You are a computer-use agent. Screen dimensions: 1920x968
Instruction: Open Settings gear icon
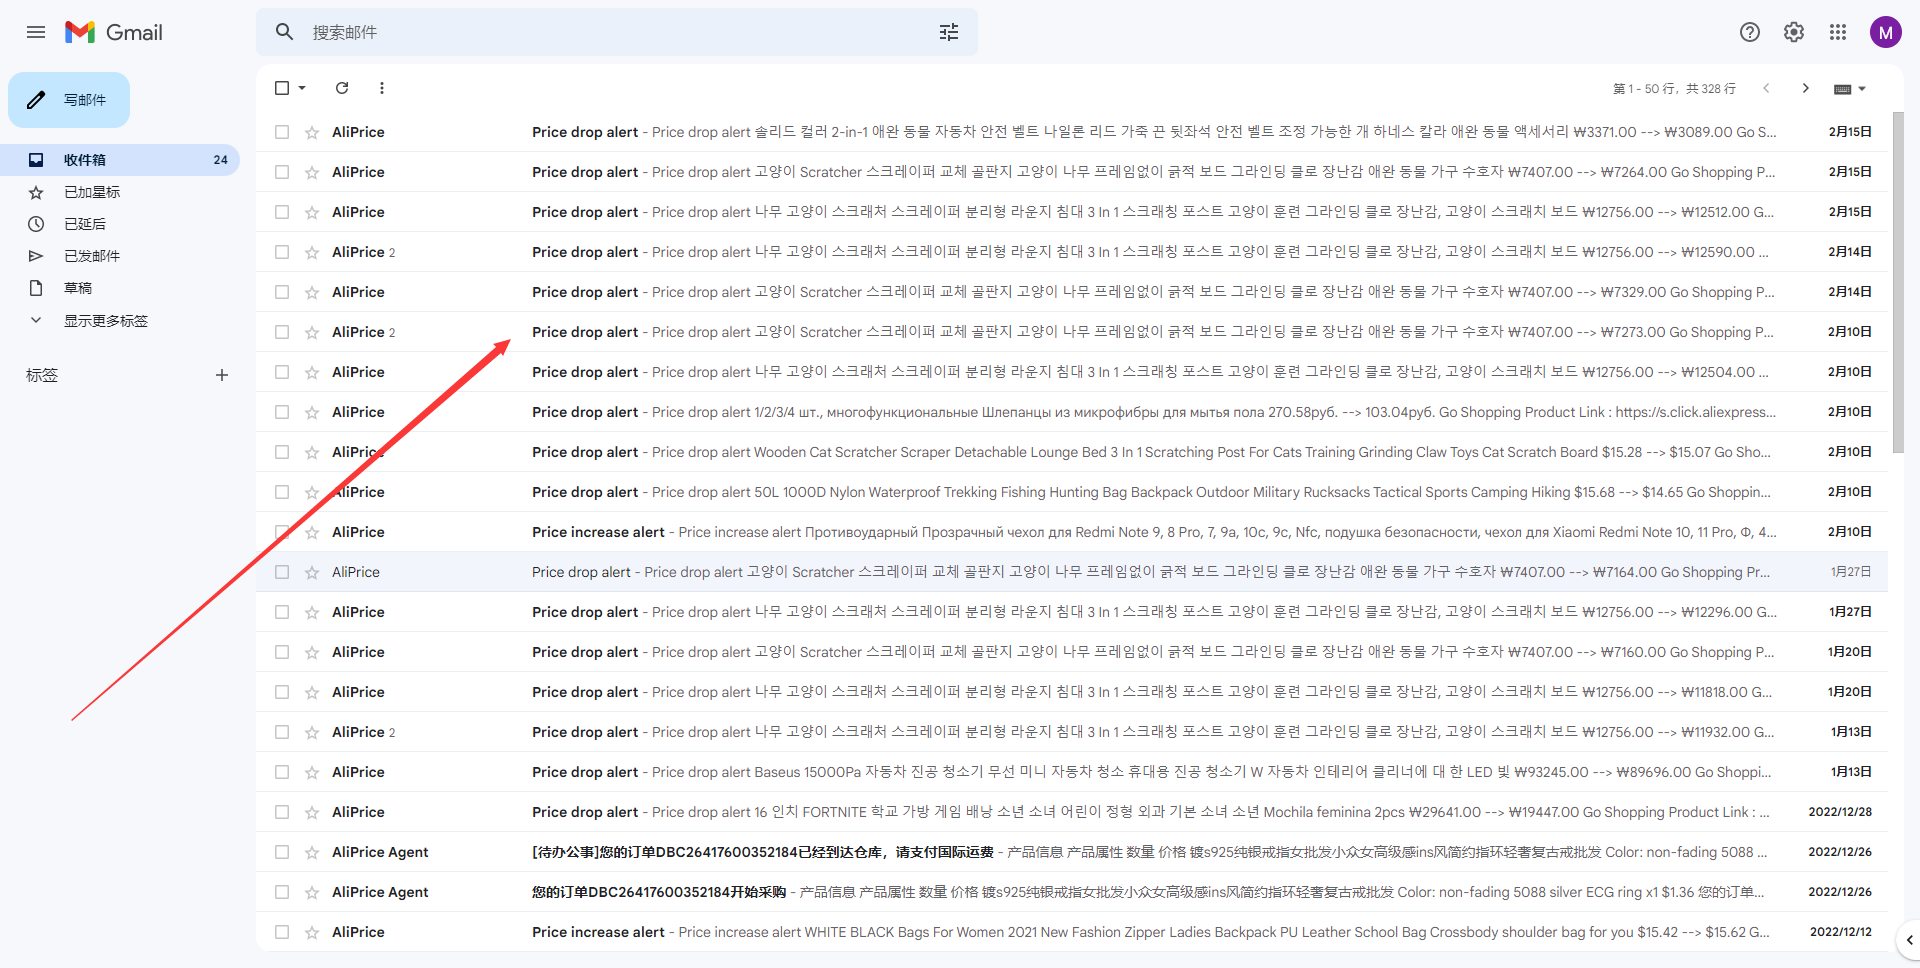[x=1794, y=32]
